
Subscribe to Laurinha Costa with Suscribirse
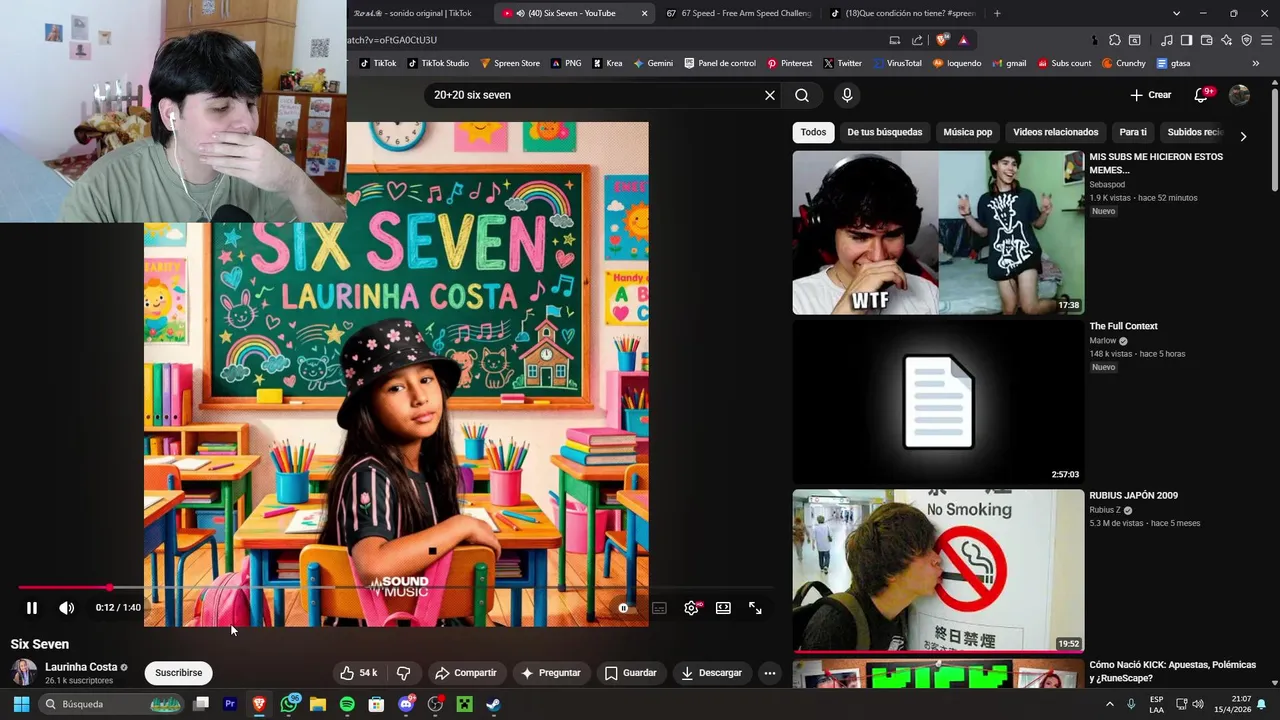[x=179, y=673]
